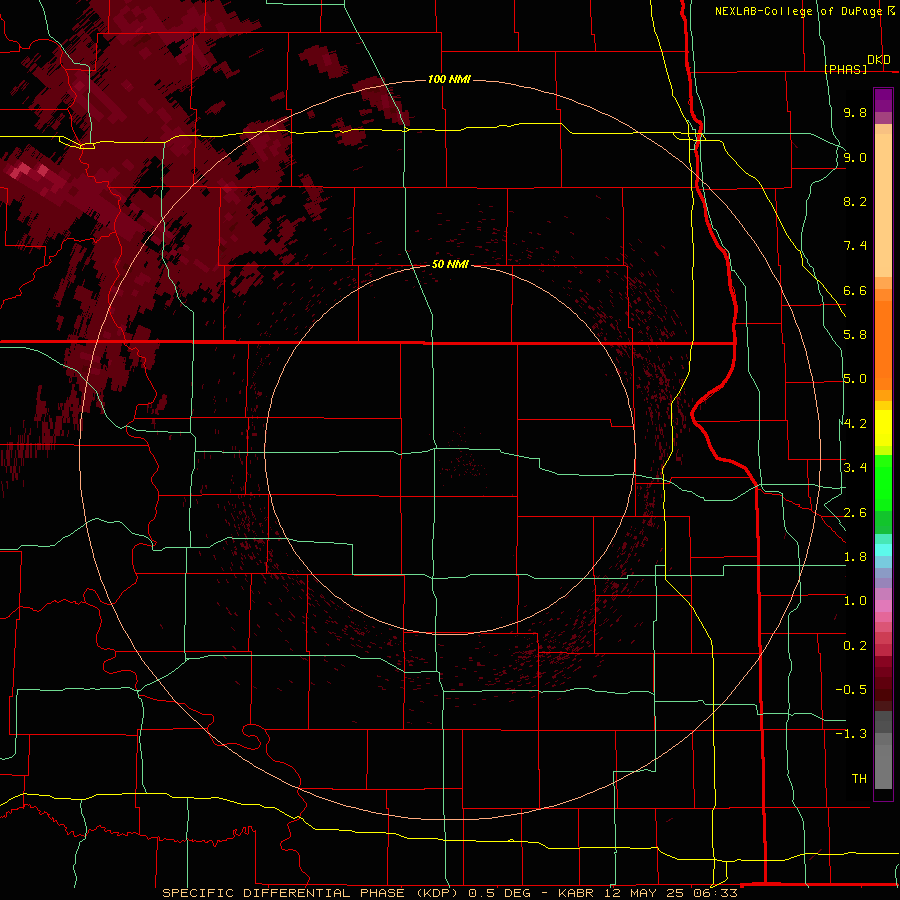Click the [PHAS] units label

tap(845, 69)
